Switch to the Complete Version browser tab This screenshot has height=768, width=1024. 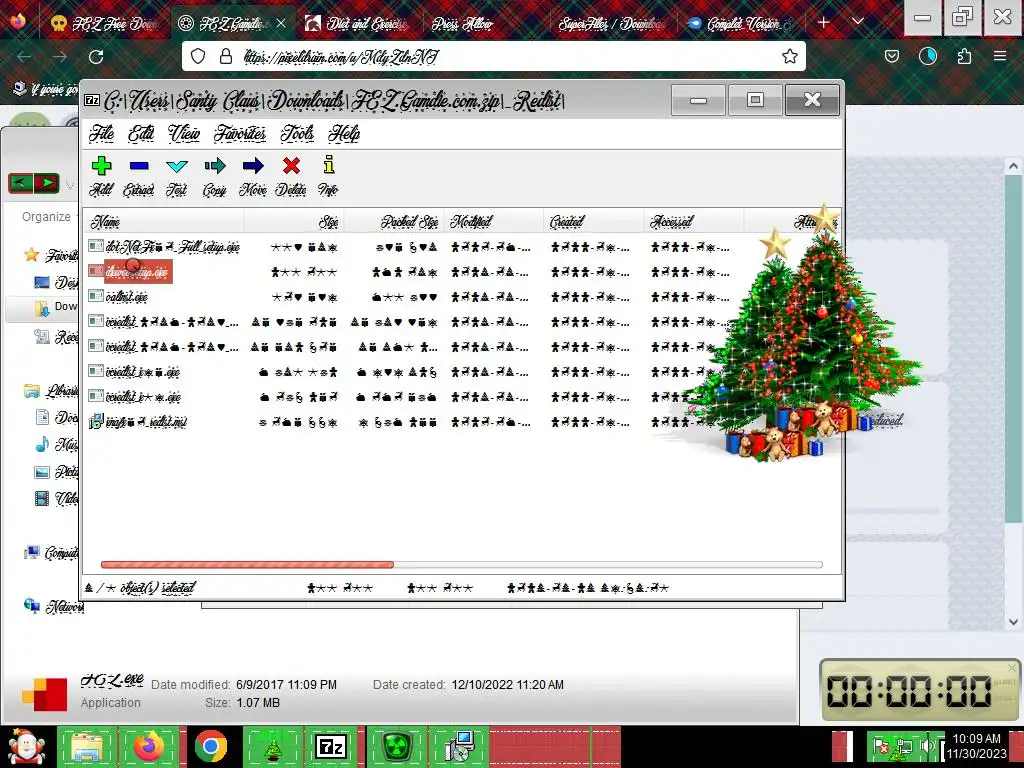pos(738,24)
